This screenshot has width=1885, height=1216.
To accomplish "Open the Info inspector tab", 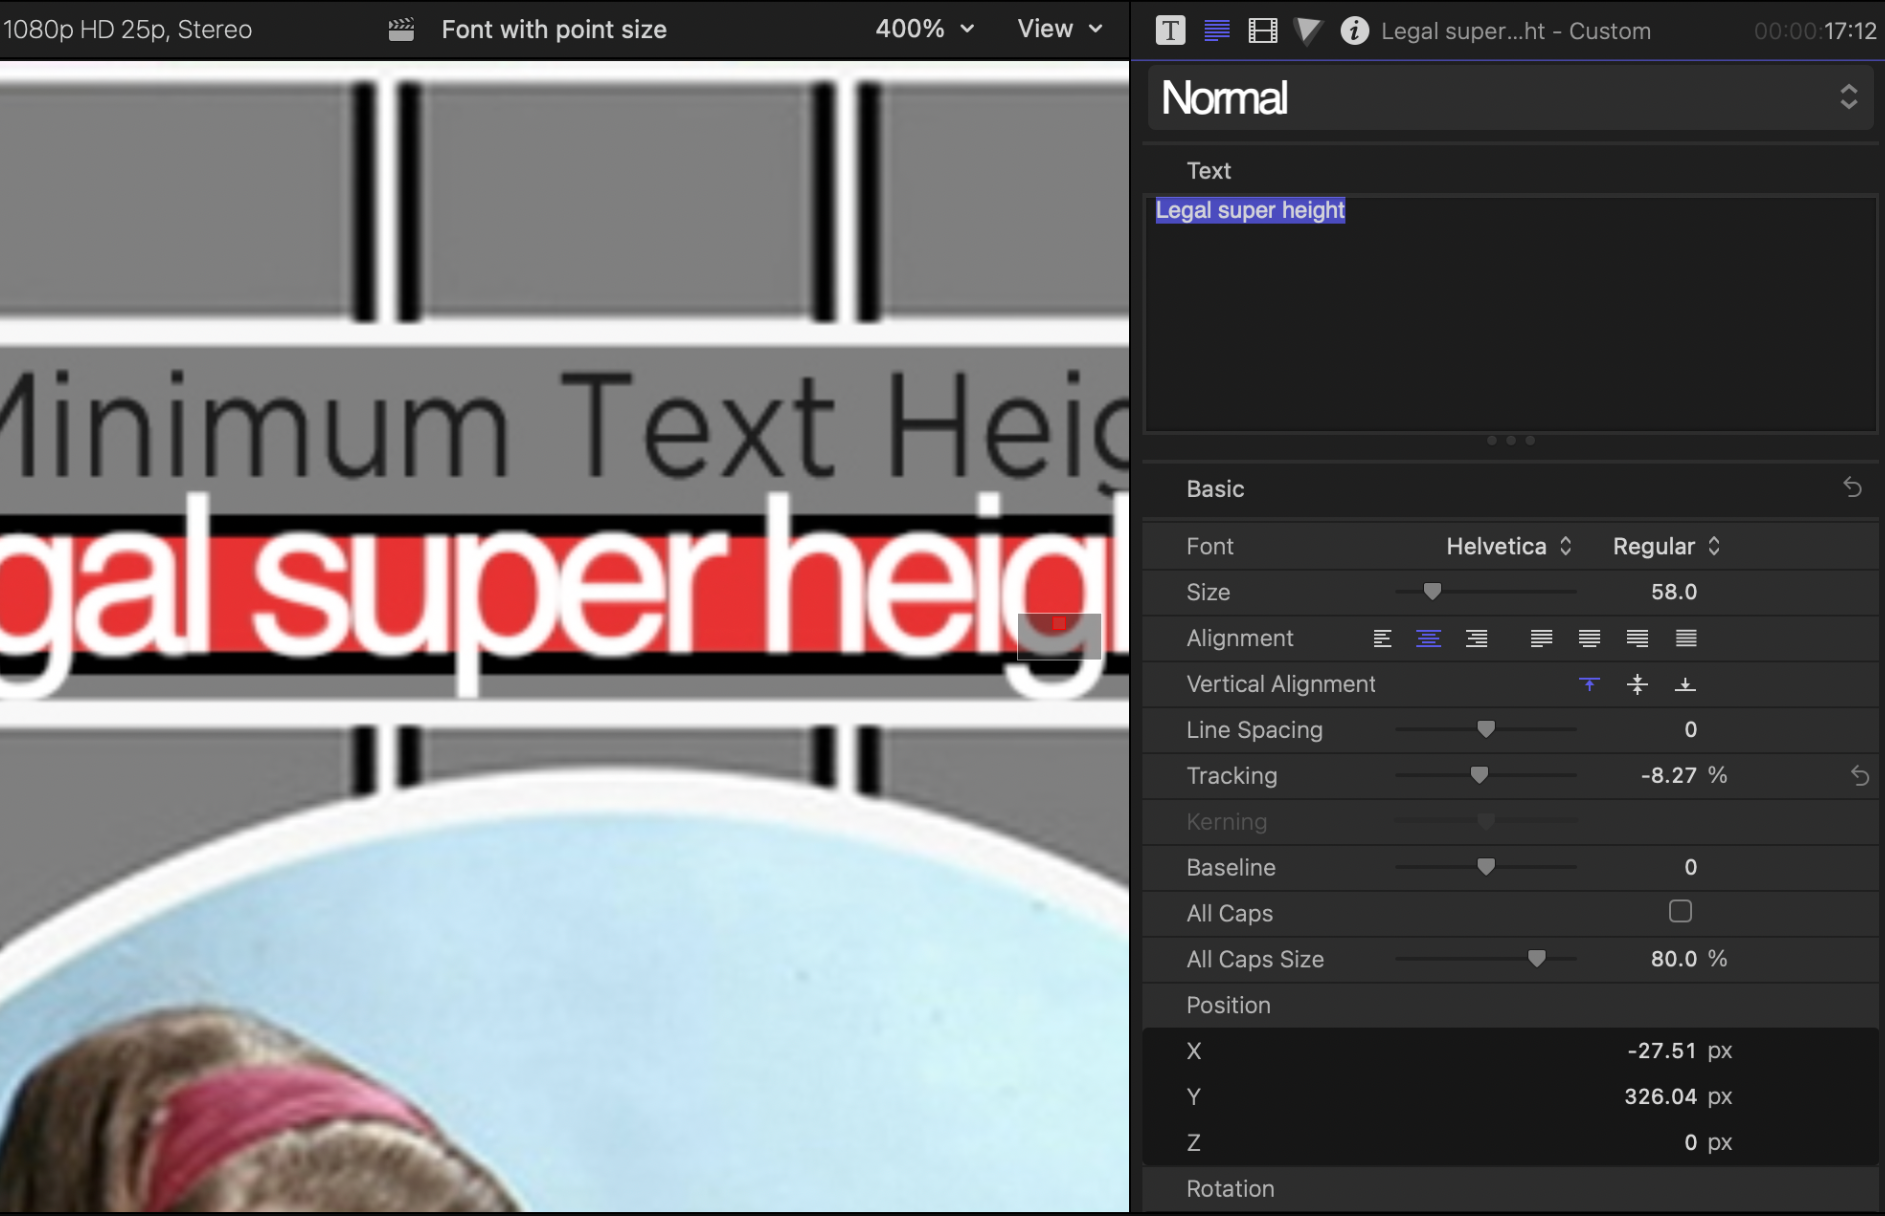I will (1354, 31).
